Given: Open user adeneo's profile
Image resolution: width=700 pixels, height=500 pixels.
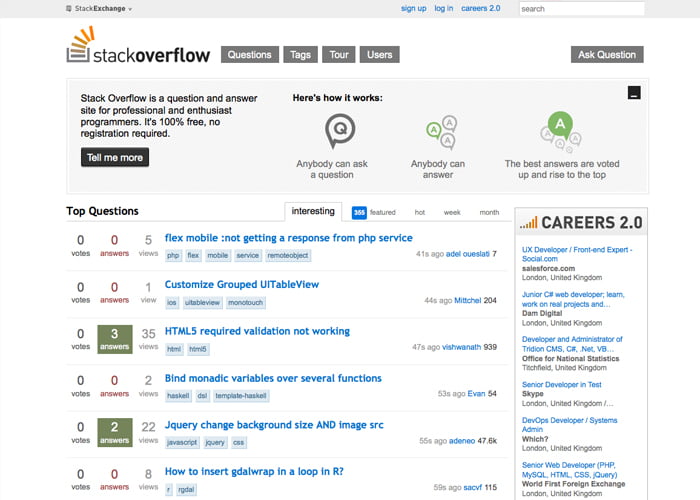Looking at the screenshot, I should point(462,441).
